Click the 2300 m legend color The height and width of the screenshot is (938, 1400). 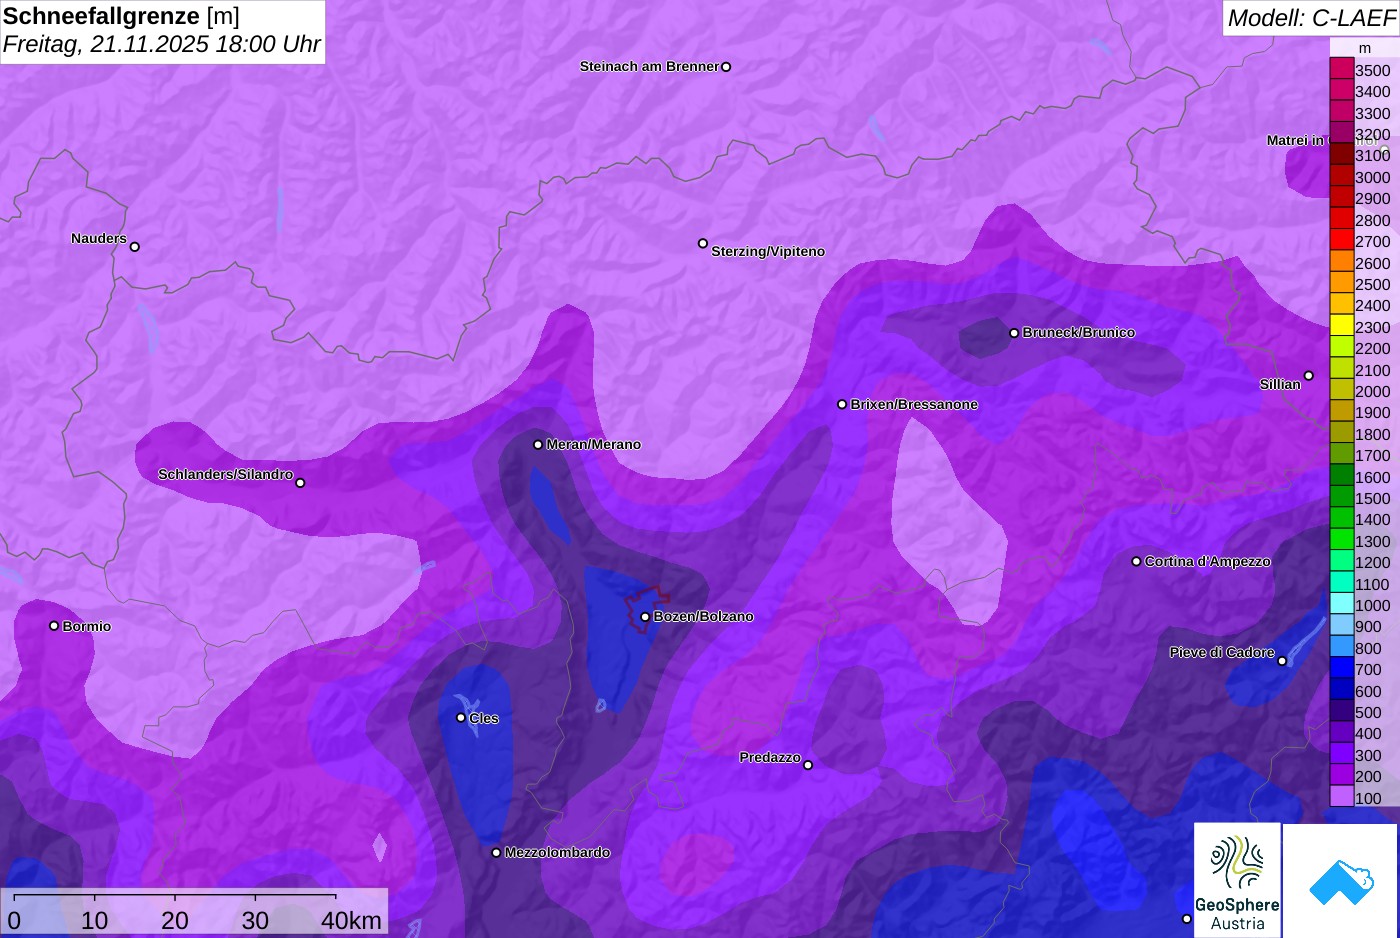click(1341, 326)
